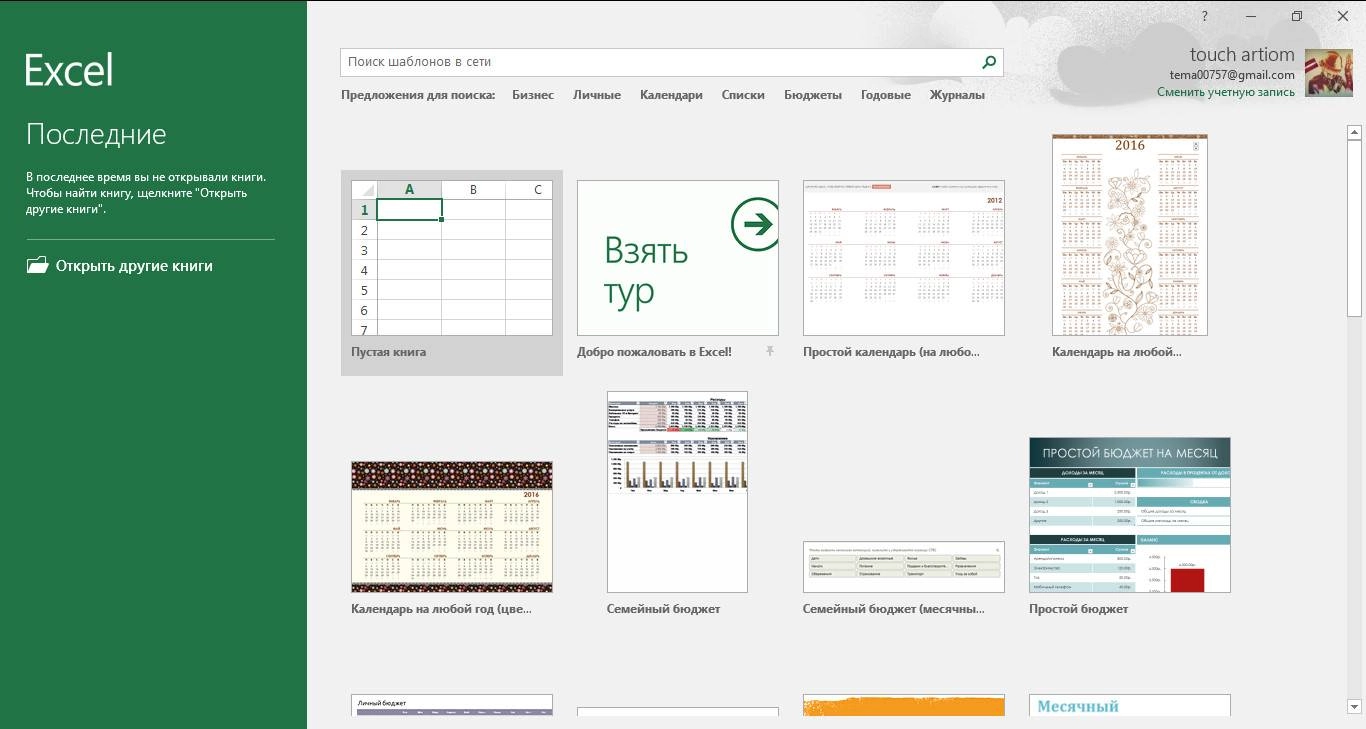
Task: Close the Excel window
Action: click(x=1343, y=16)
